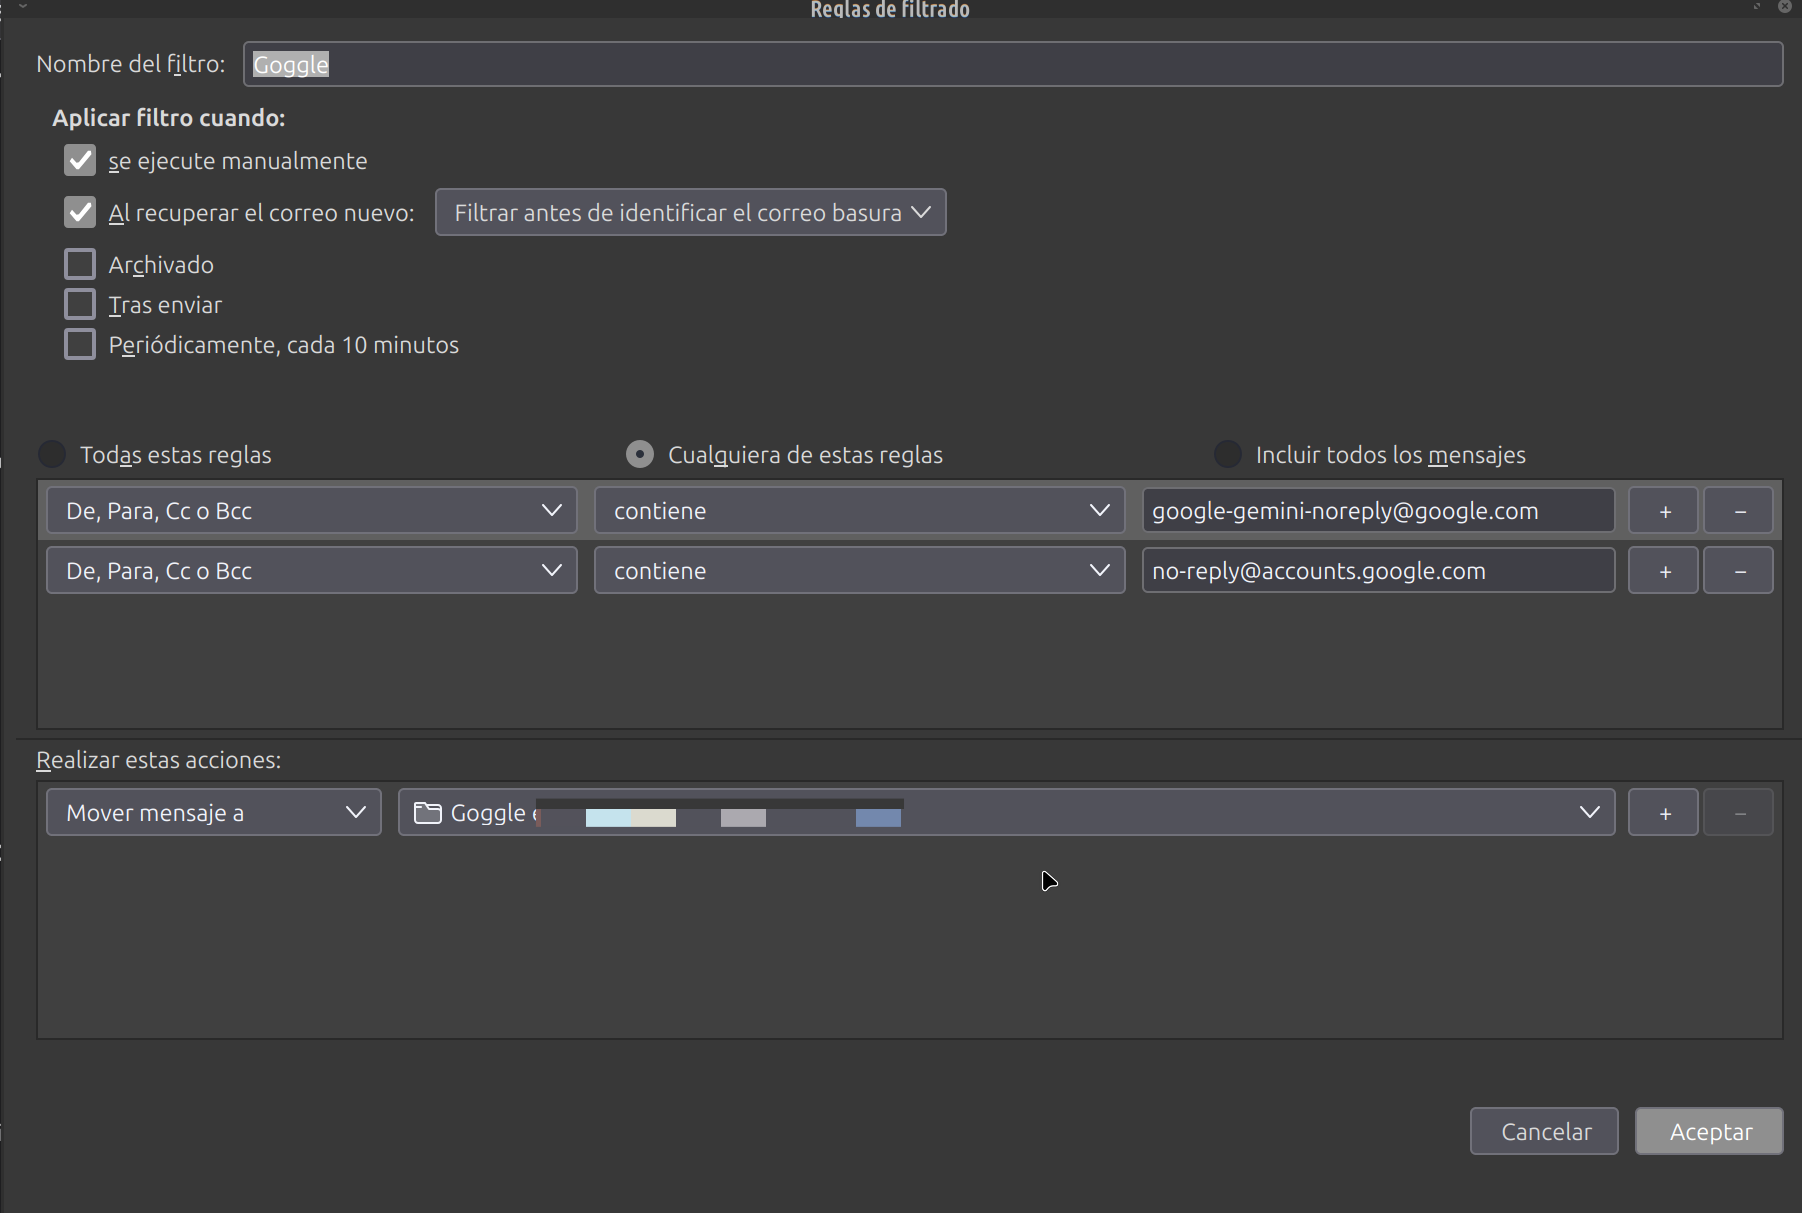This screenshot has width=1802, height=1213.
Task: Click inside the 'Nombre del filtro' text field
Action: [1012, 64]
